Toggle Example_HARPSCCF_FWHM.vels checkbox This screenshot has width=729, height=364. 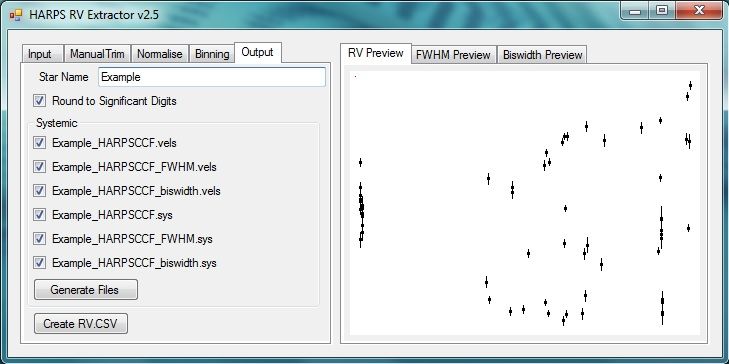tap(40, 166)
